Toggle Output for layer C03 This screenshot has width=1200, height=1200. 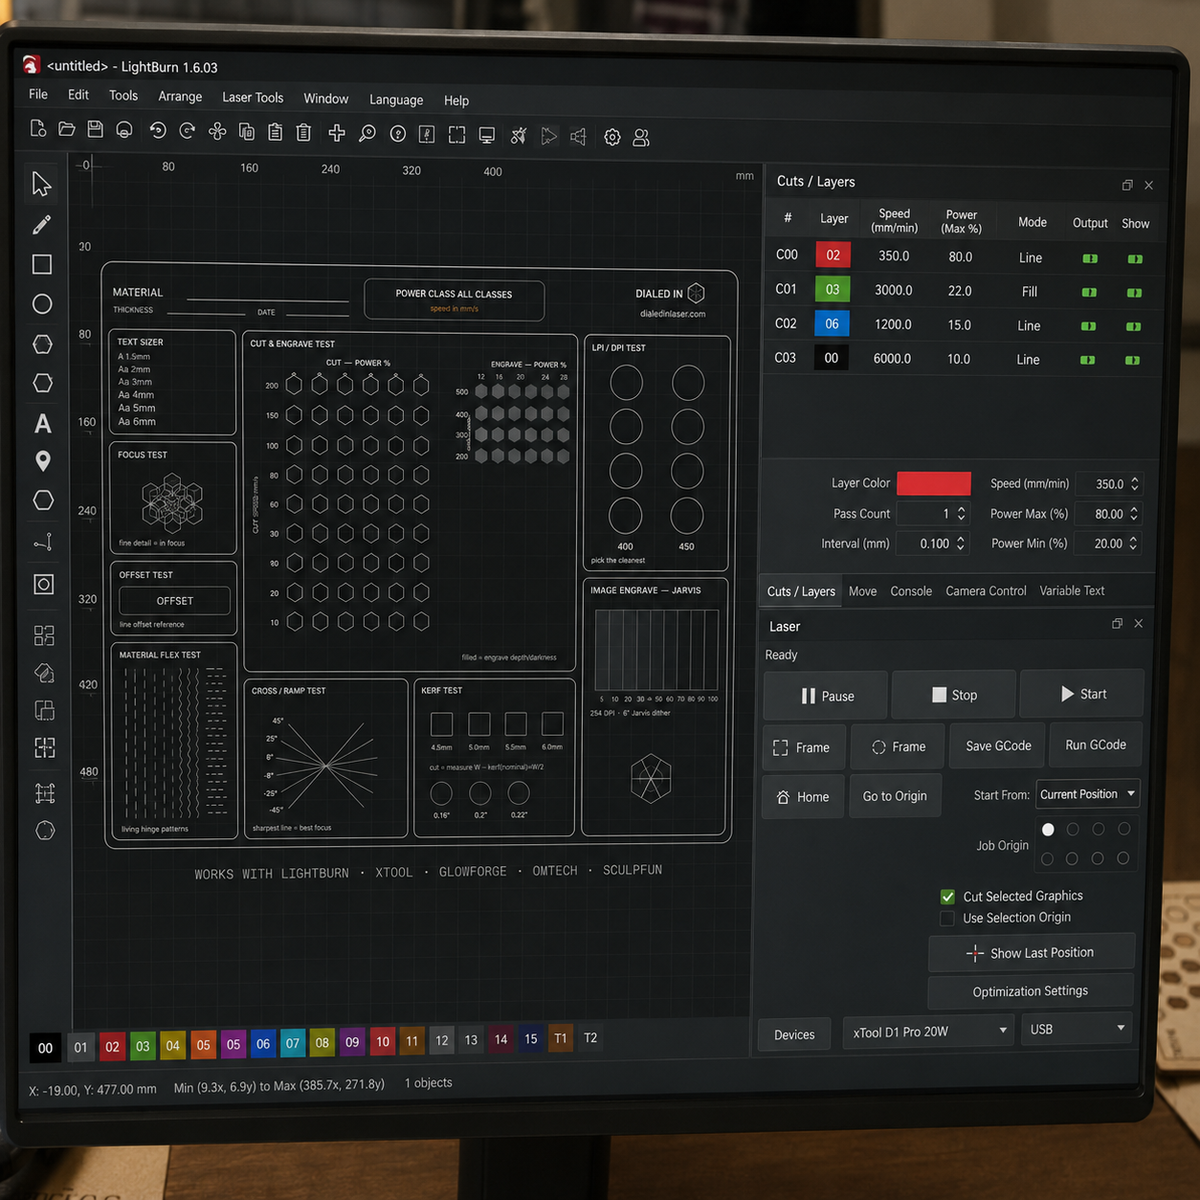point(1087,360)
